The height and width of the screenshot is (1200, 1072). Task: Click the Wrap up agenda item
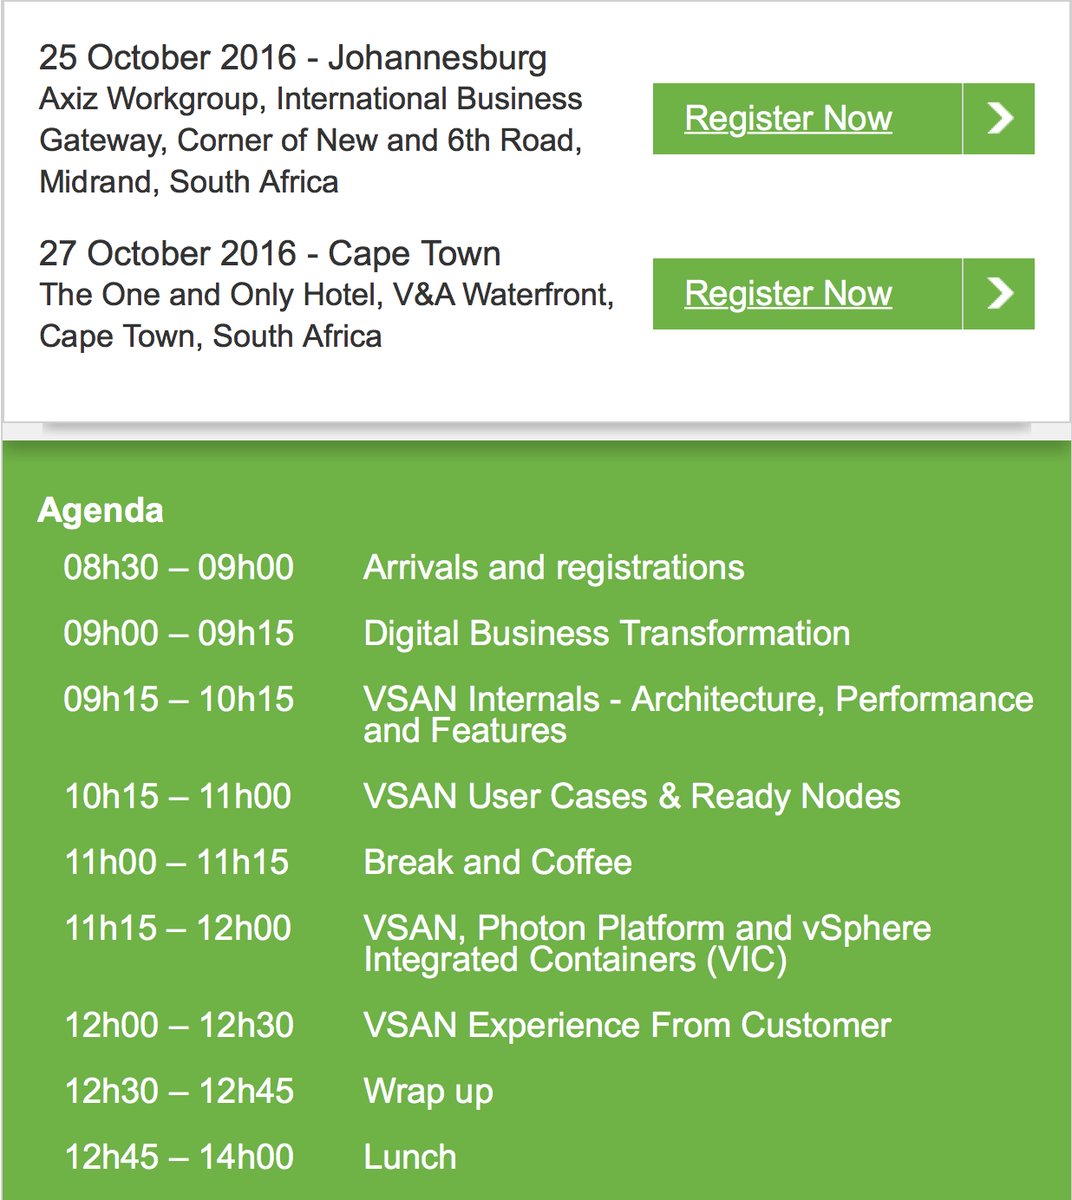428,1091
